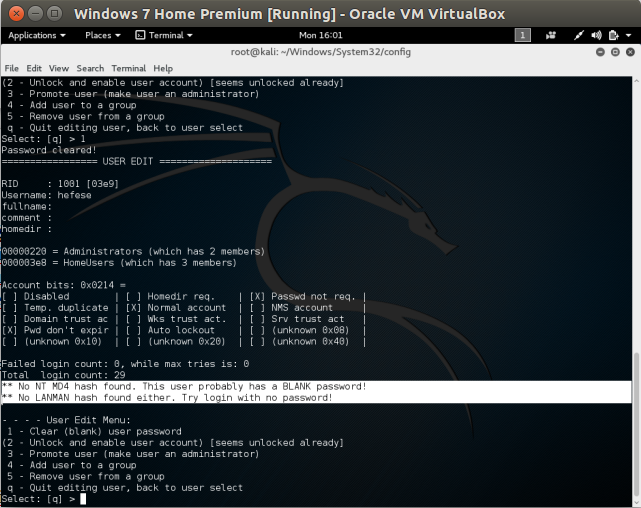Click '000003e8 = HomeUsers' group line

(119, 262)
